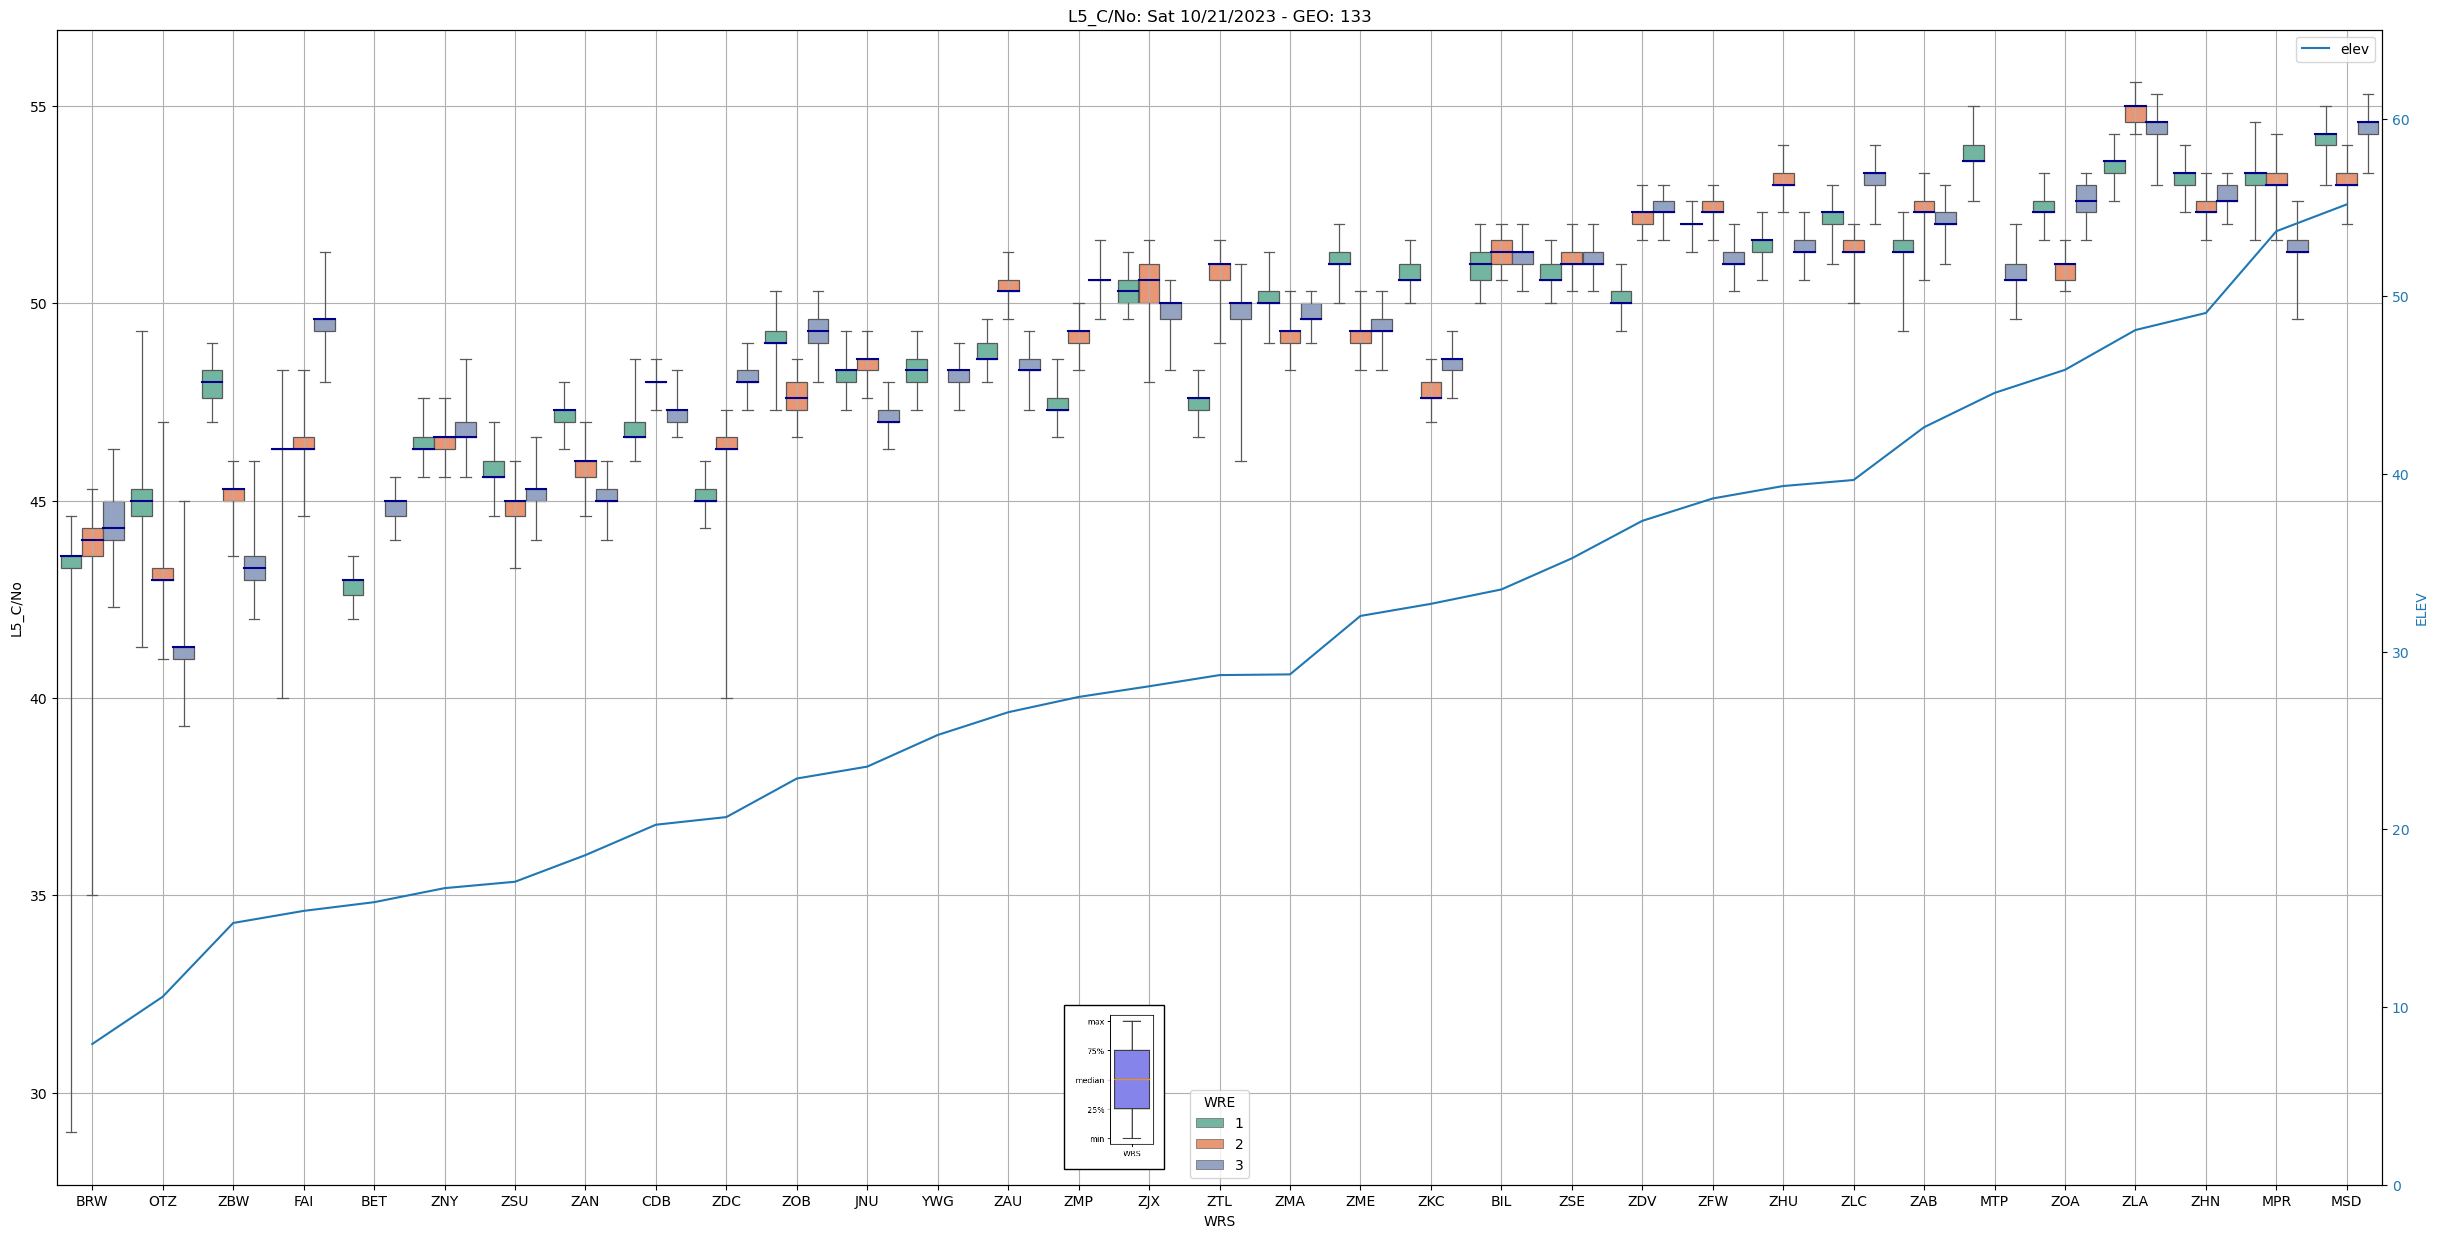The height and width of the screenshot is (1238, 2439).
Task: Click the ZAU x-axis label
Action: [x=1008, y=1201]
